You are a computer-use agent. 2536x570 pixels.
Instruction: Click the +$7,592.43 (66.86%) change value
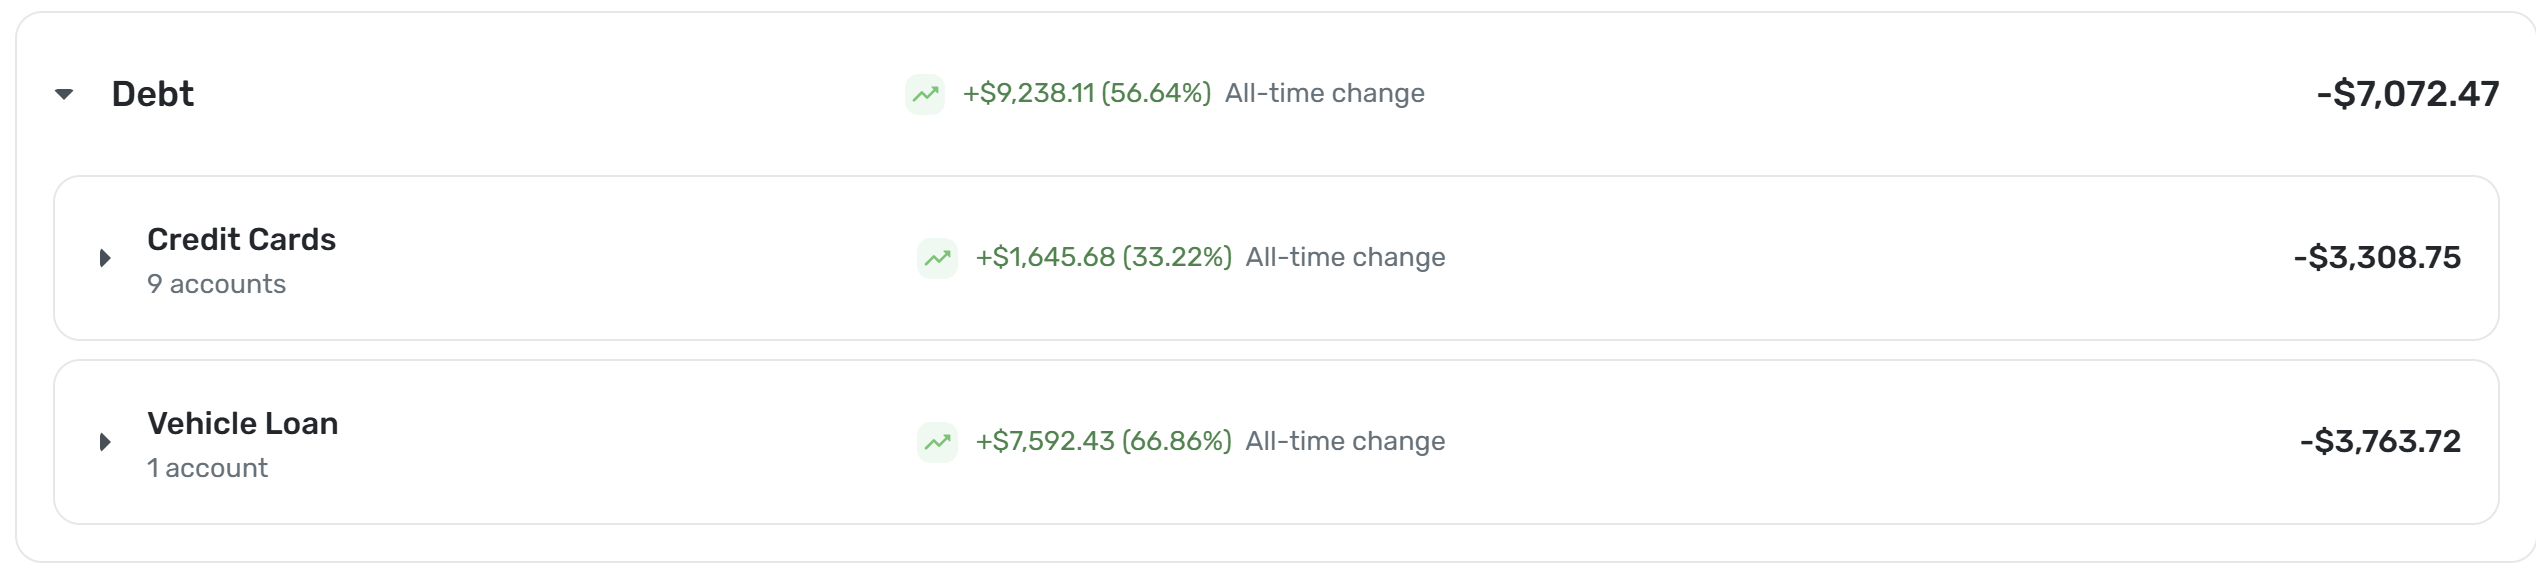(1103, 442)
